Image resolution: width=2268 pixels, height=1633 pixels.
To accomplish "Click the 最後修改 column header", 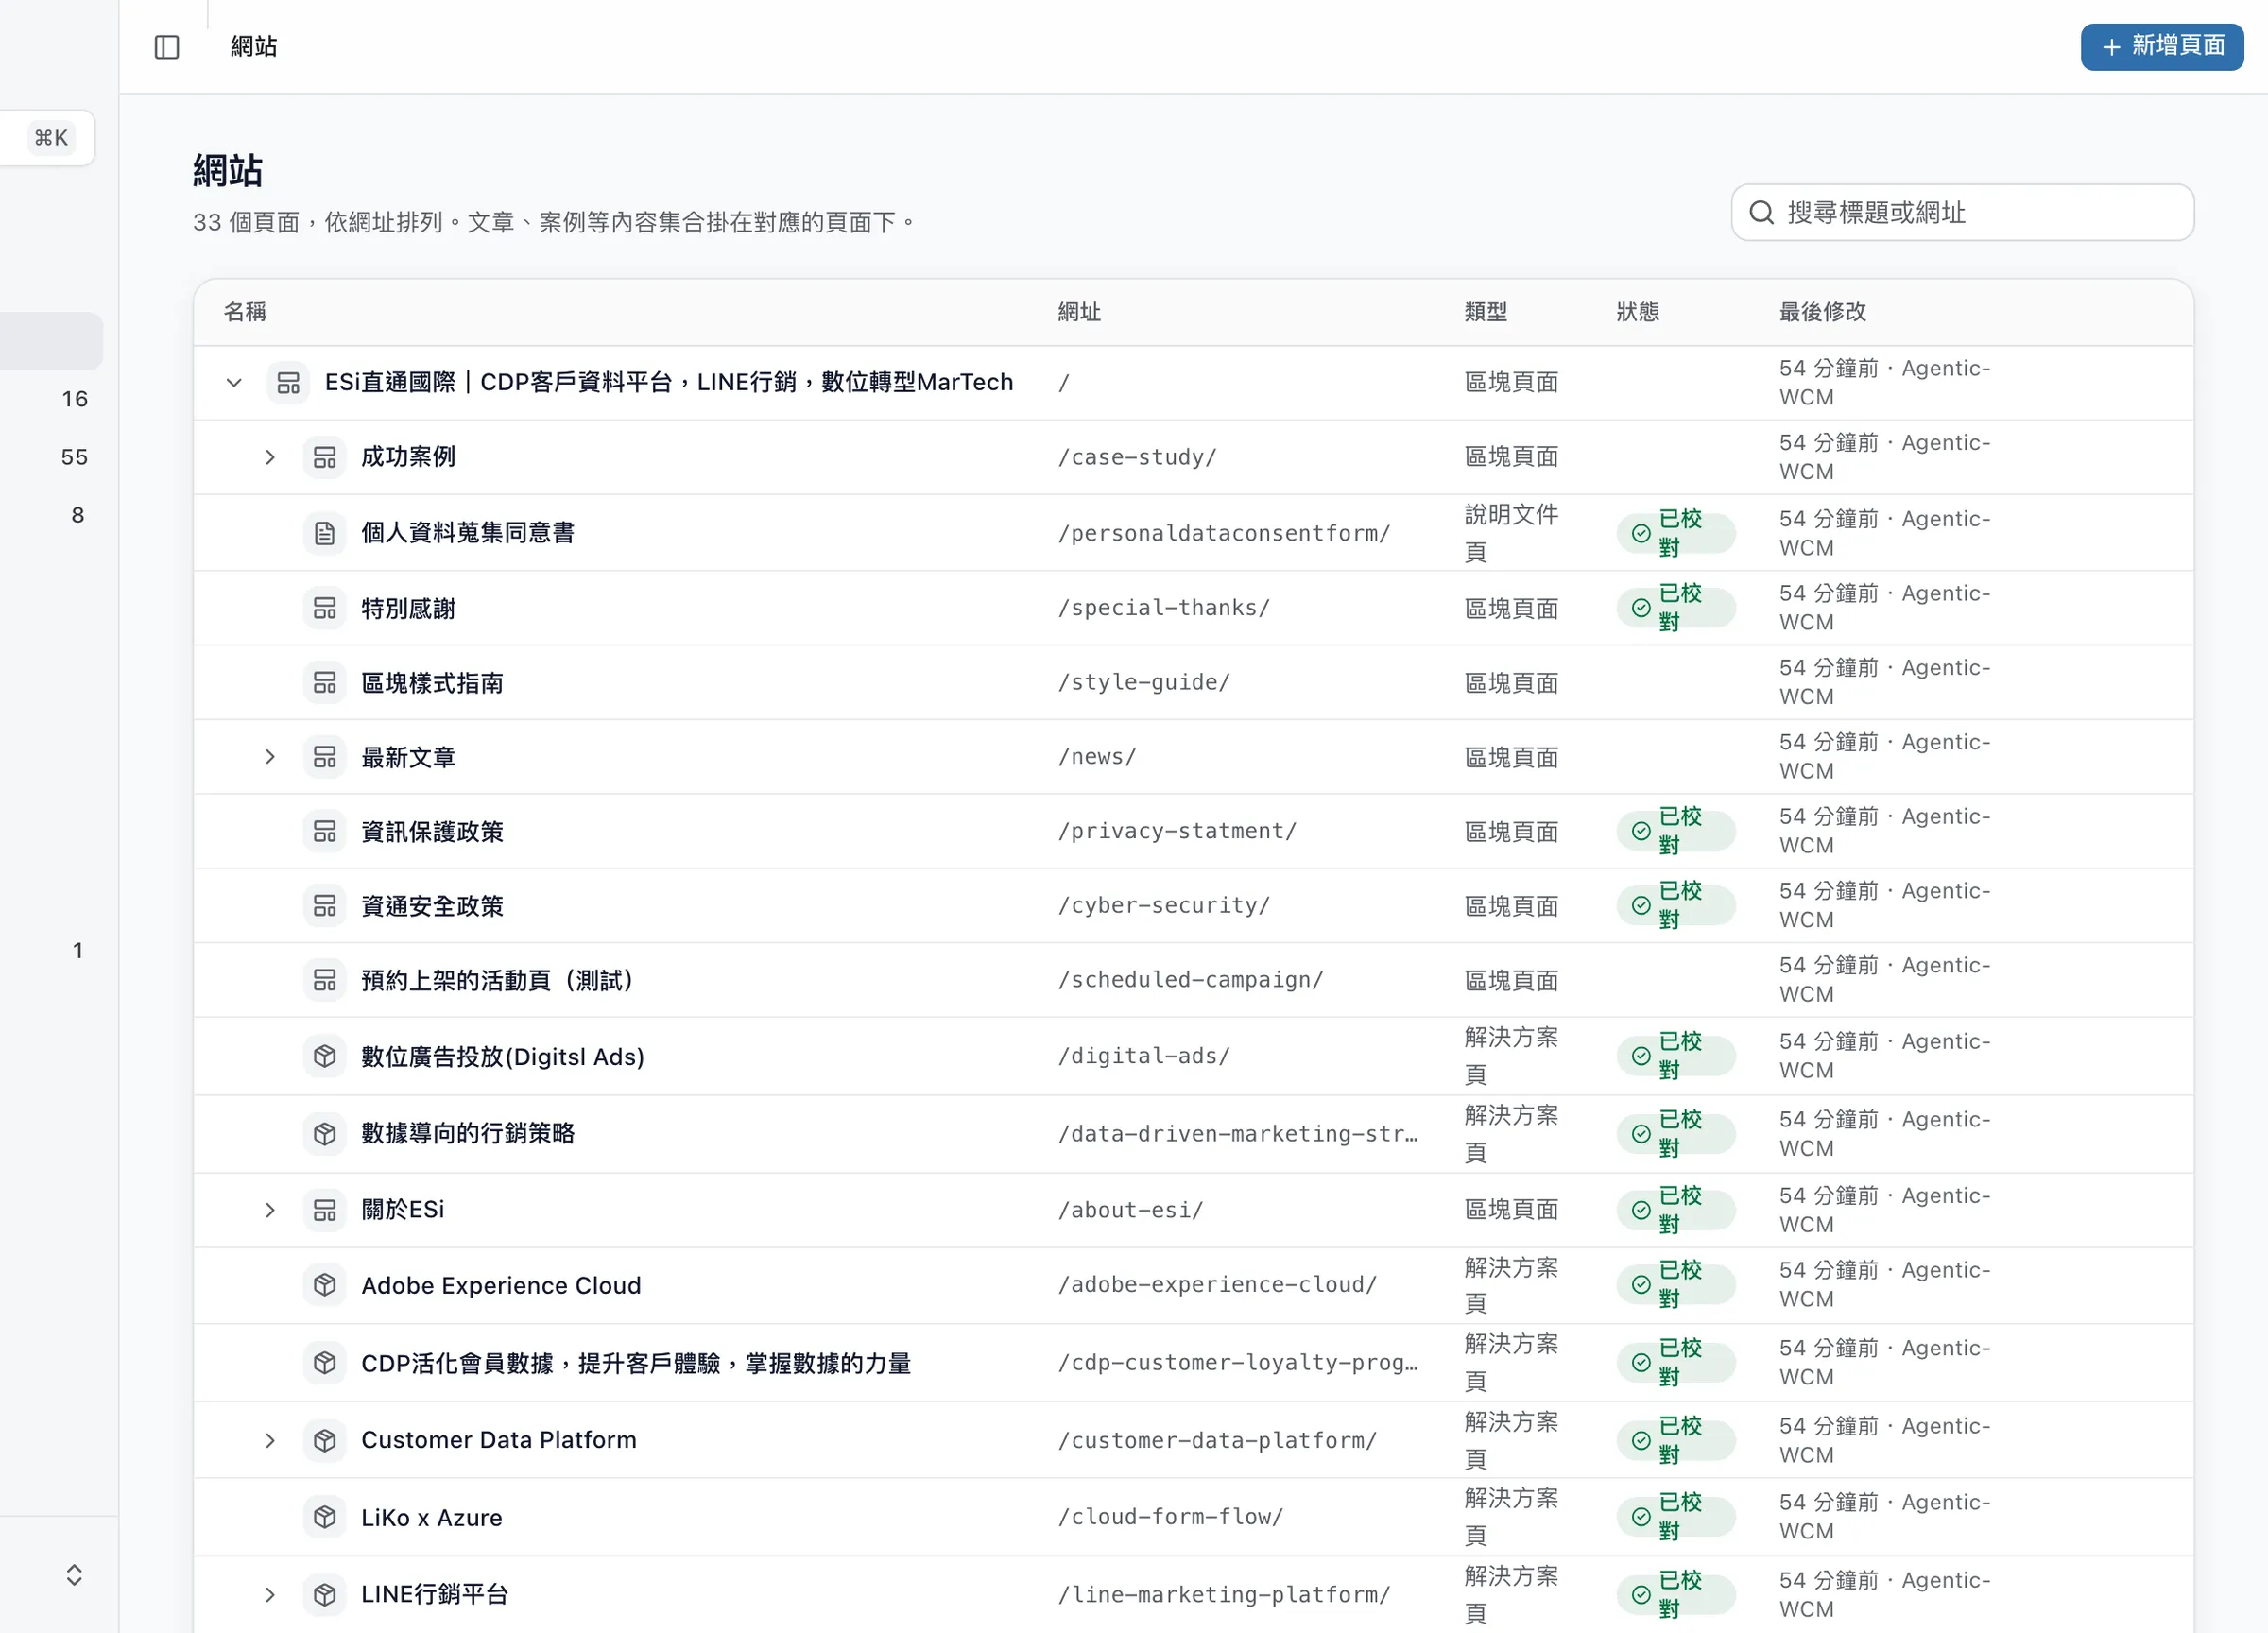I will (1822, 312).
